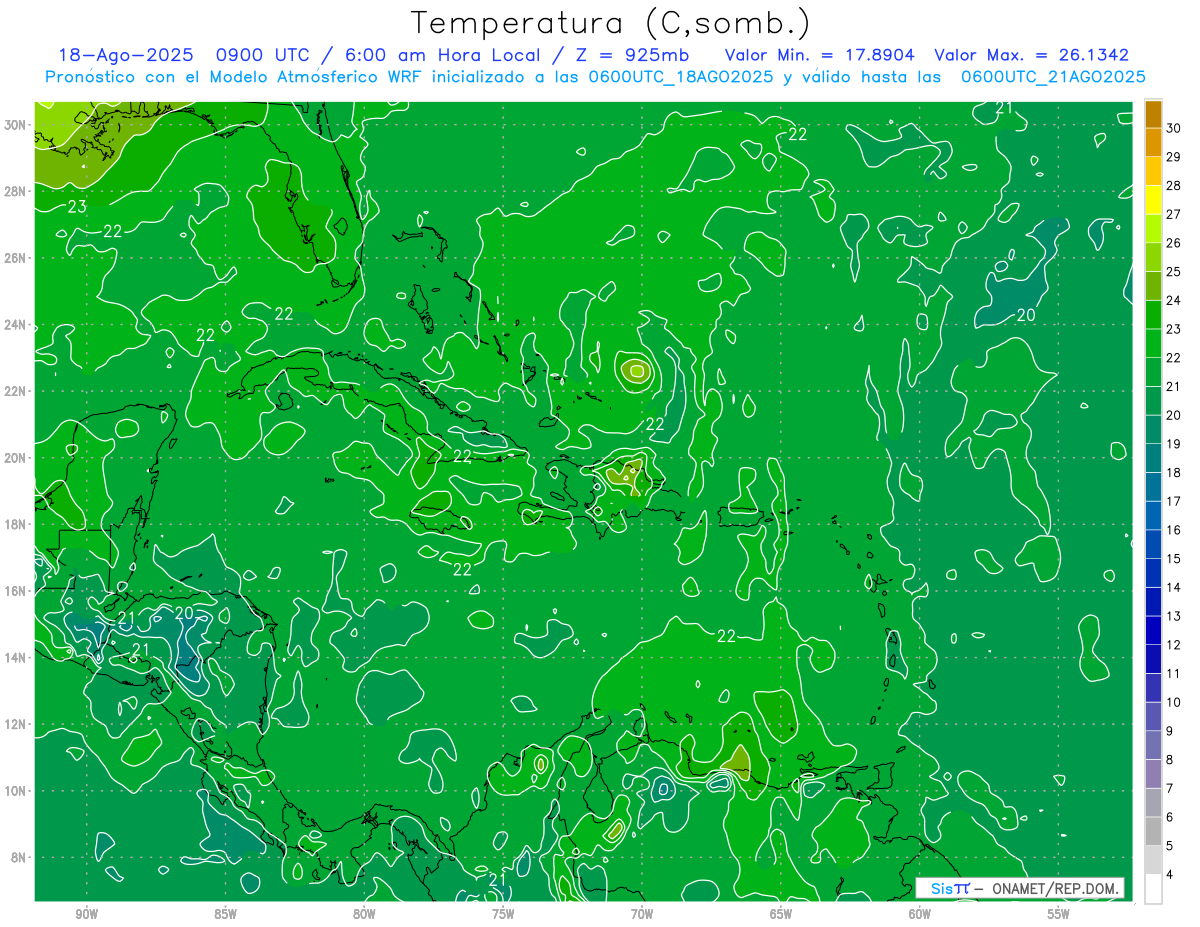
Task: Click the number 24 in the color legend
Action: pyautogui.click(x=1174, y=300)
